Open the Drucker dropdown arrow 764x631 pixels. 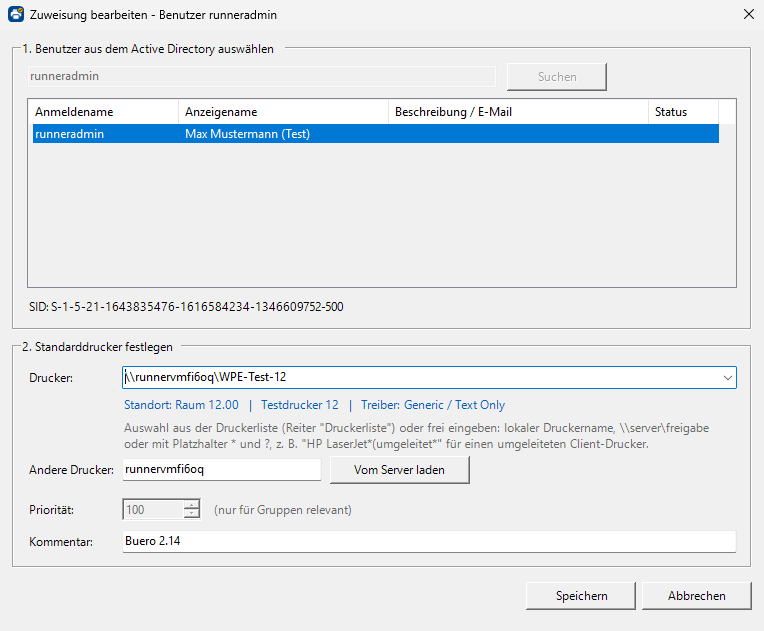coord(727,378)
